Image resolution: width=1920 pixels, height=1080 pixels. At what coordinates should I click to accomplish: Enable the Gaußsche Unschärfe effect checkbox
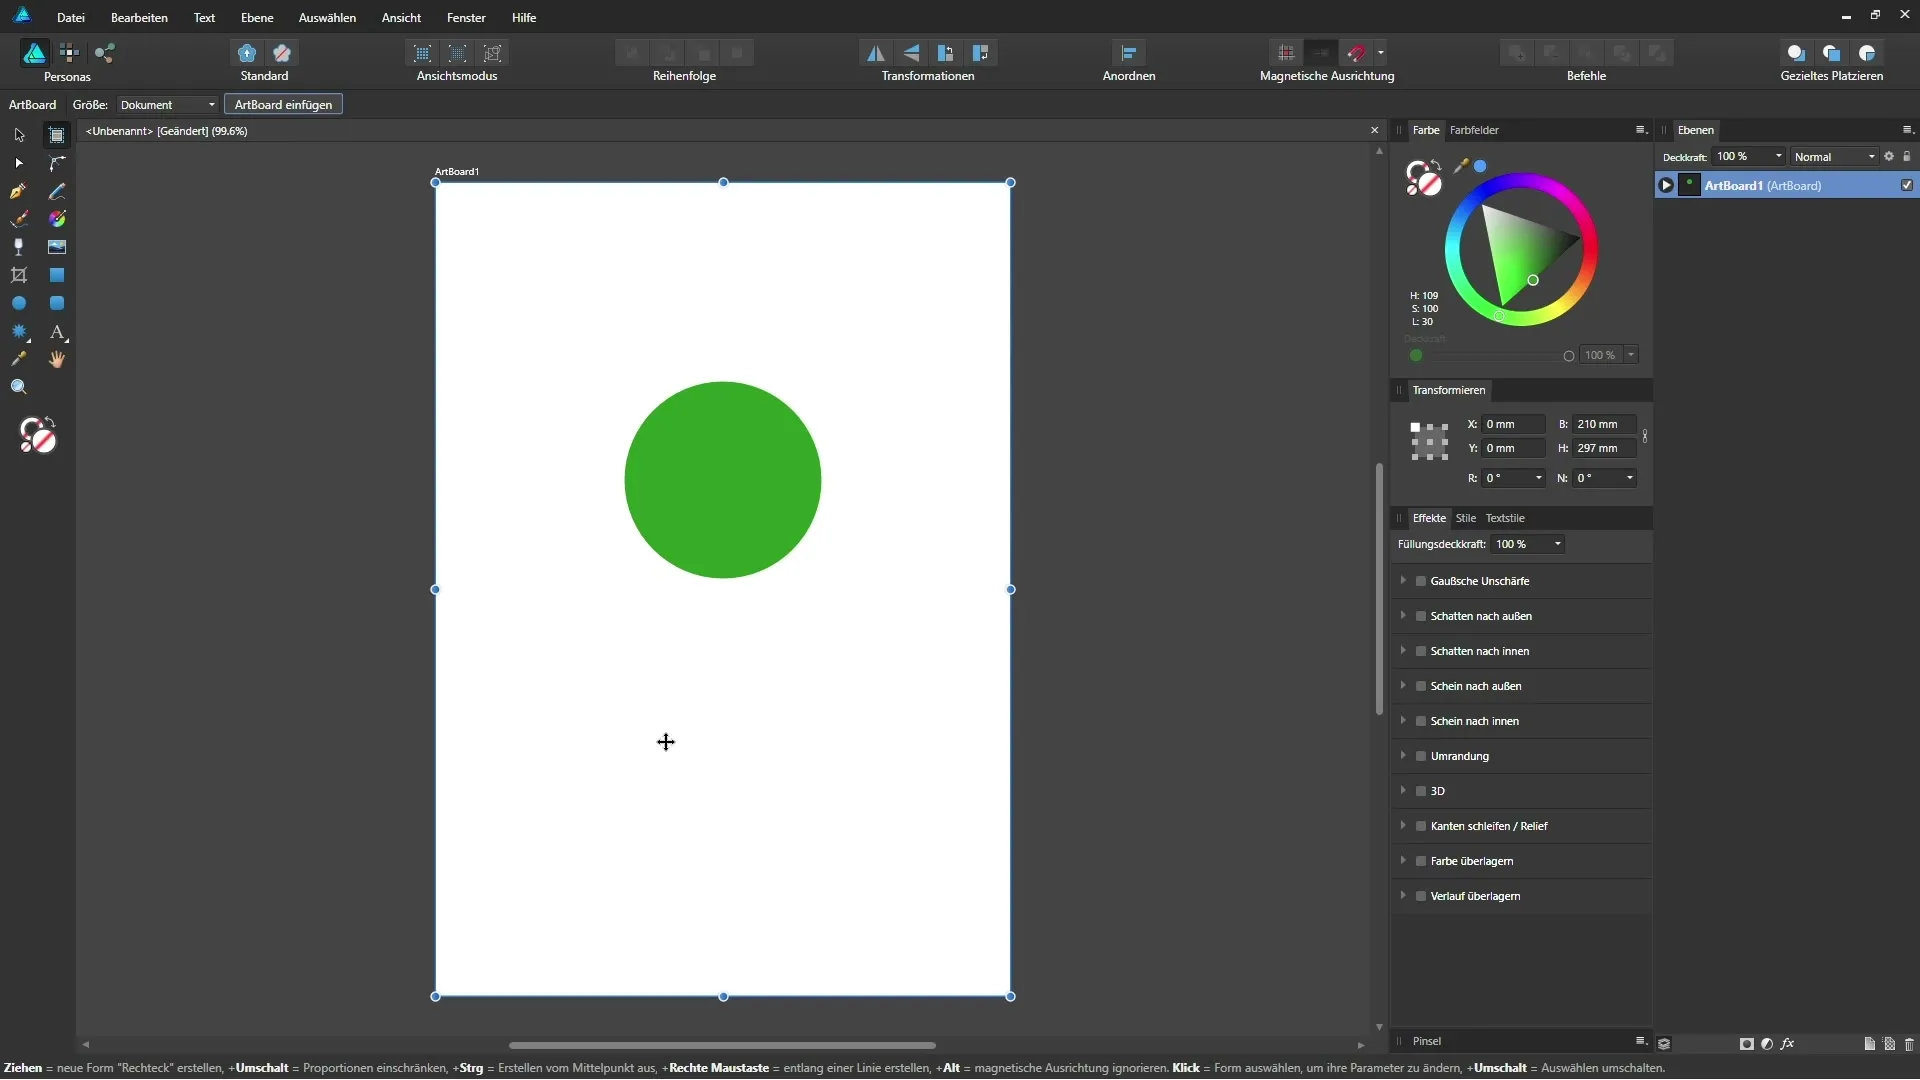[x=1421, y=581]
